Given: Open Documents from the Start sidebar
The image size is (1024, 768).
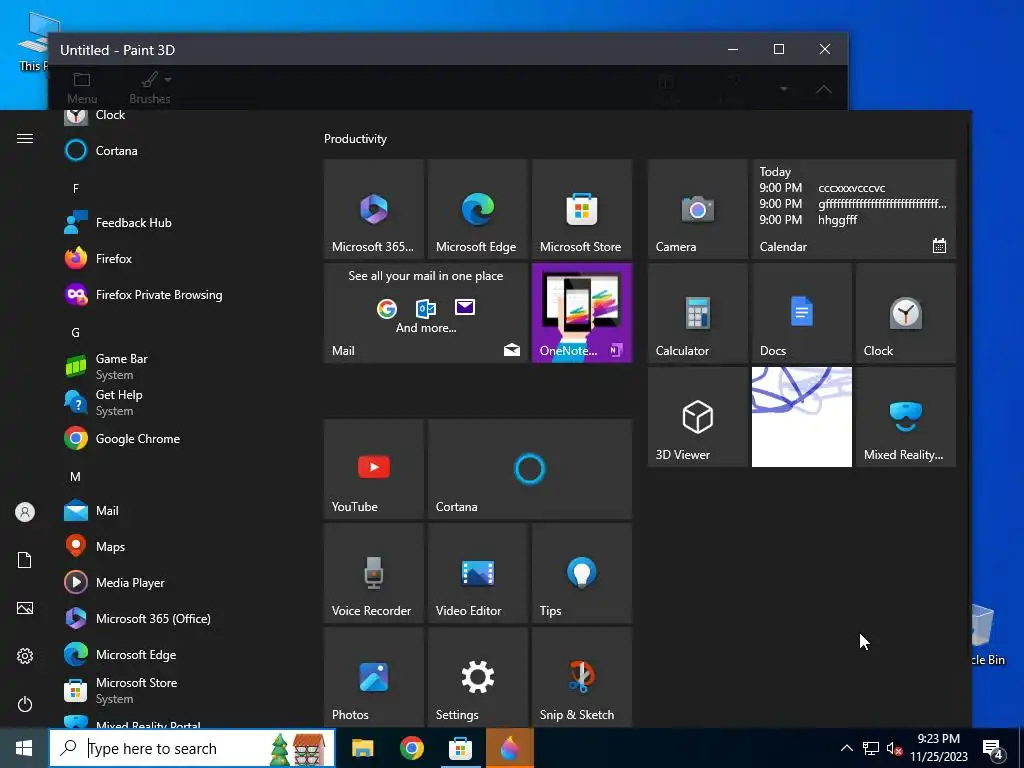Looking at the screenshot, I should click(x=25, y=560).
